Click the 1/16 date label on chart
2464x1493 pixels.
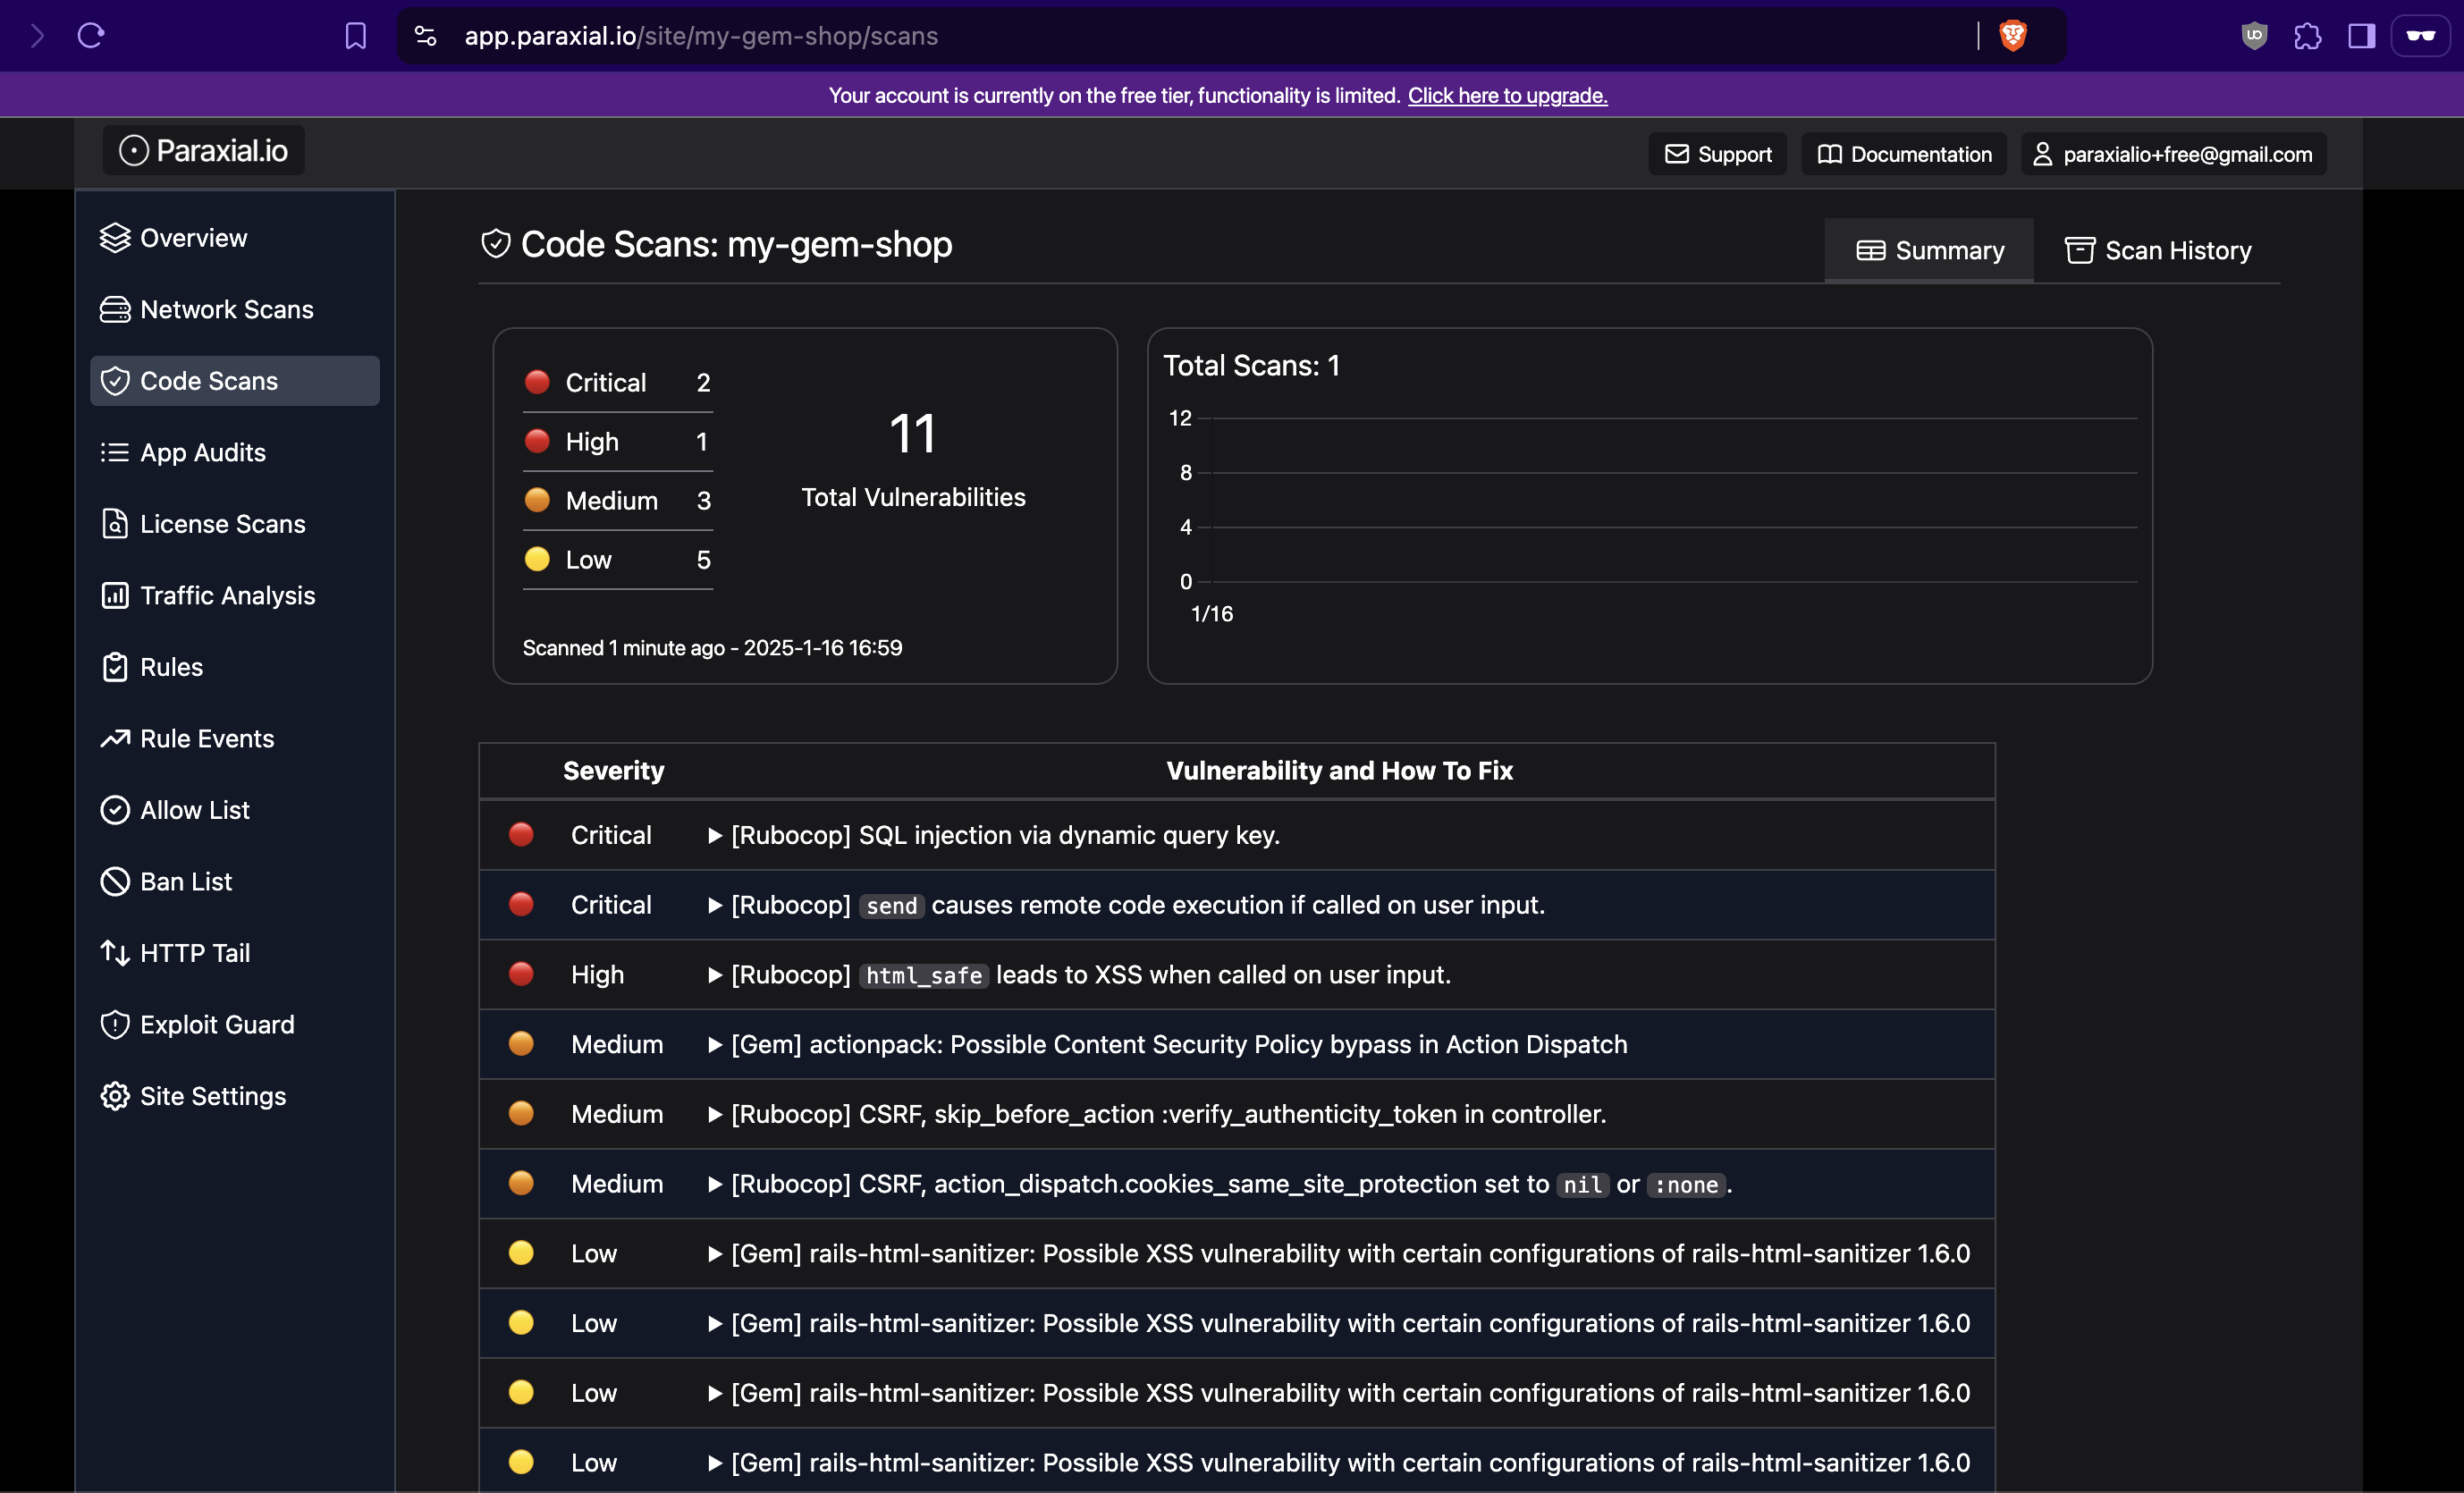pos(1212,614)
